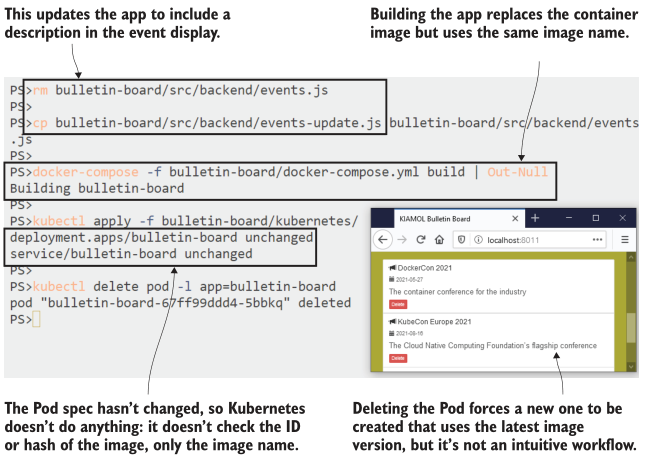The width and height of the screenshot is (649, 459).
Task: Click the browser forward arrow button
Action: coord(402,240)
